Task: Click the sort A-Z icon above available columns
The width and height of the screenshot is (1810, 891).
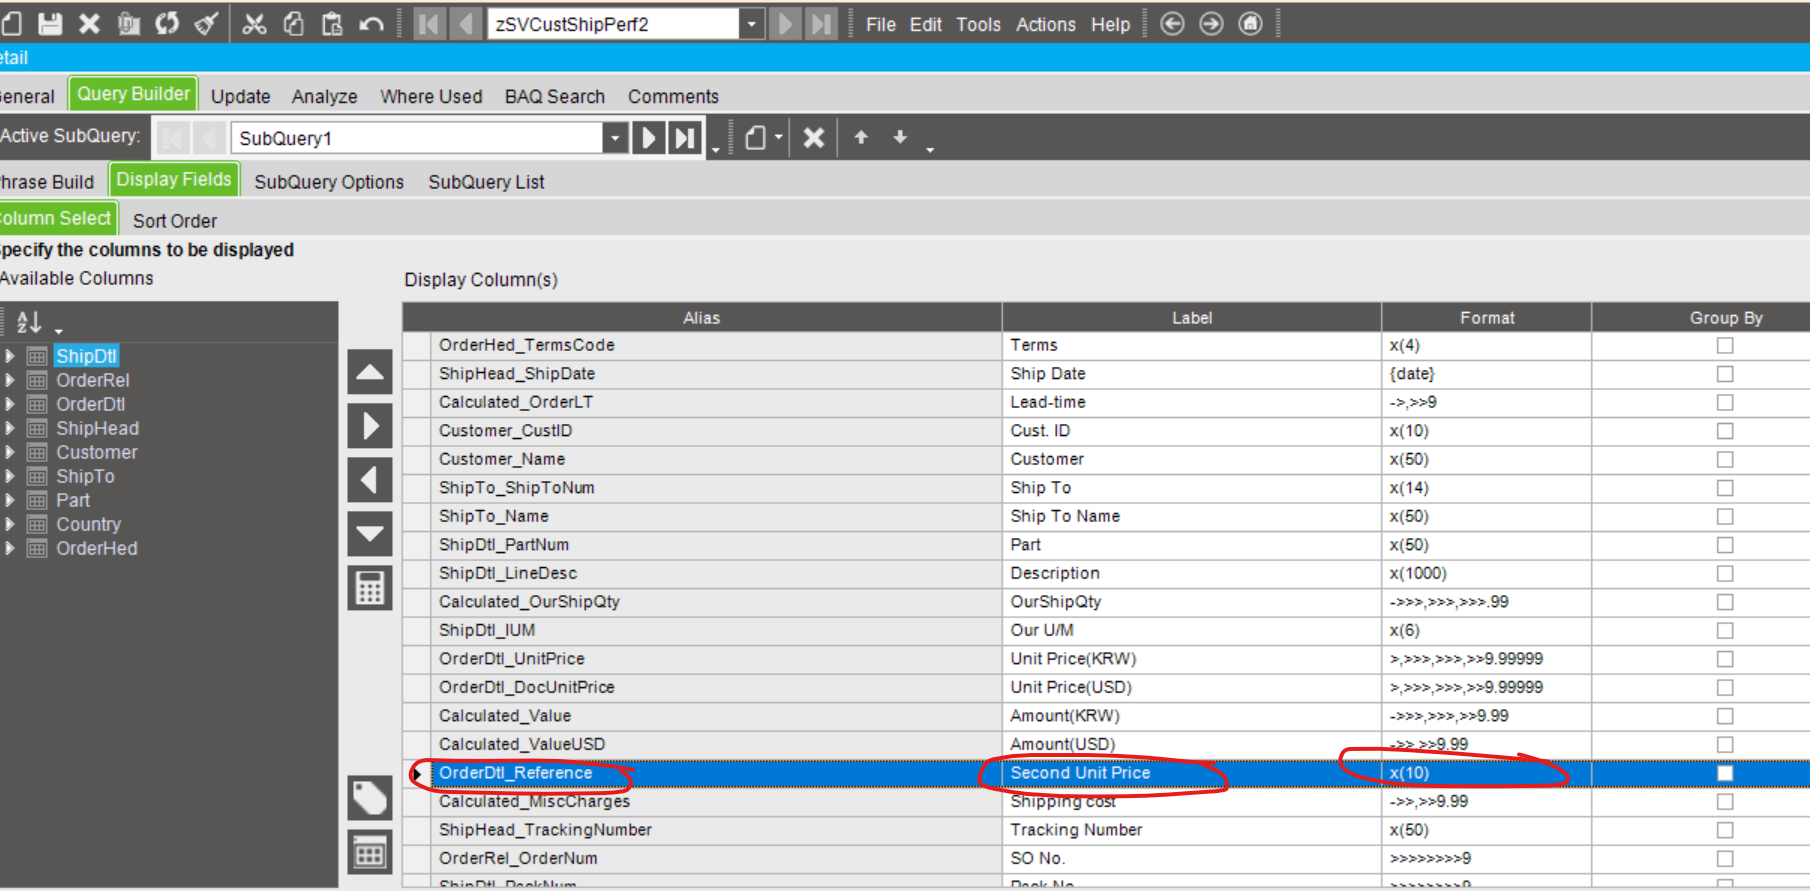Action: (29, 322)
